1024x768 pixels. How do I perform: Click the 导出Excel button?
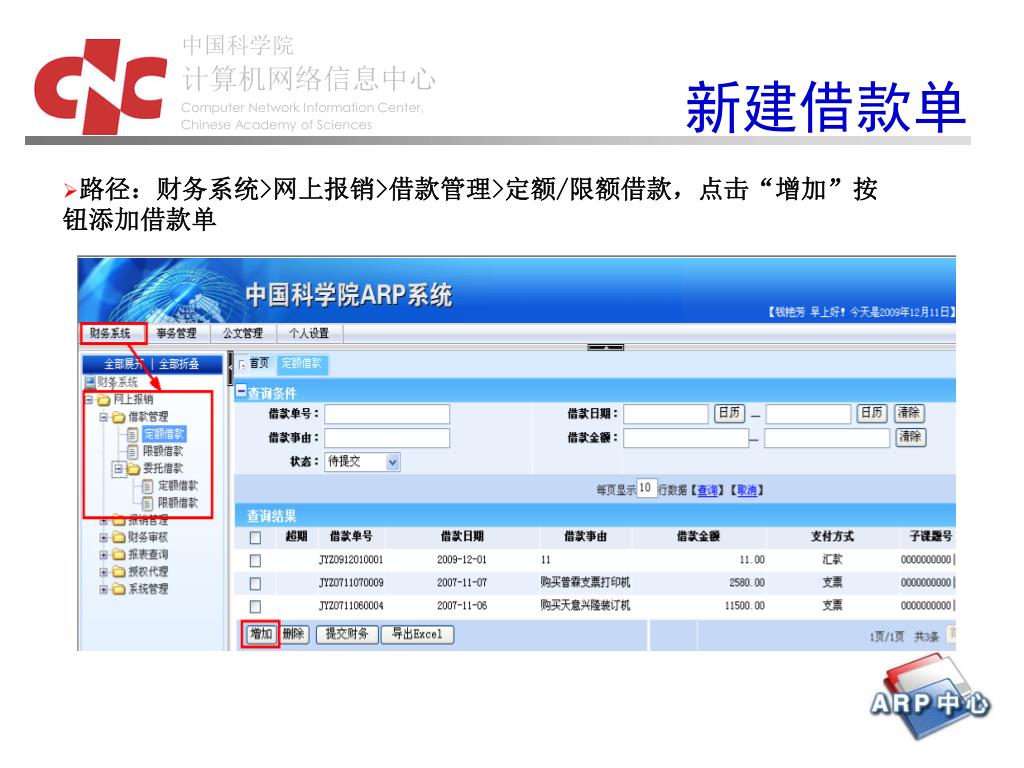tap(417, 634)
